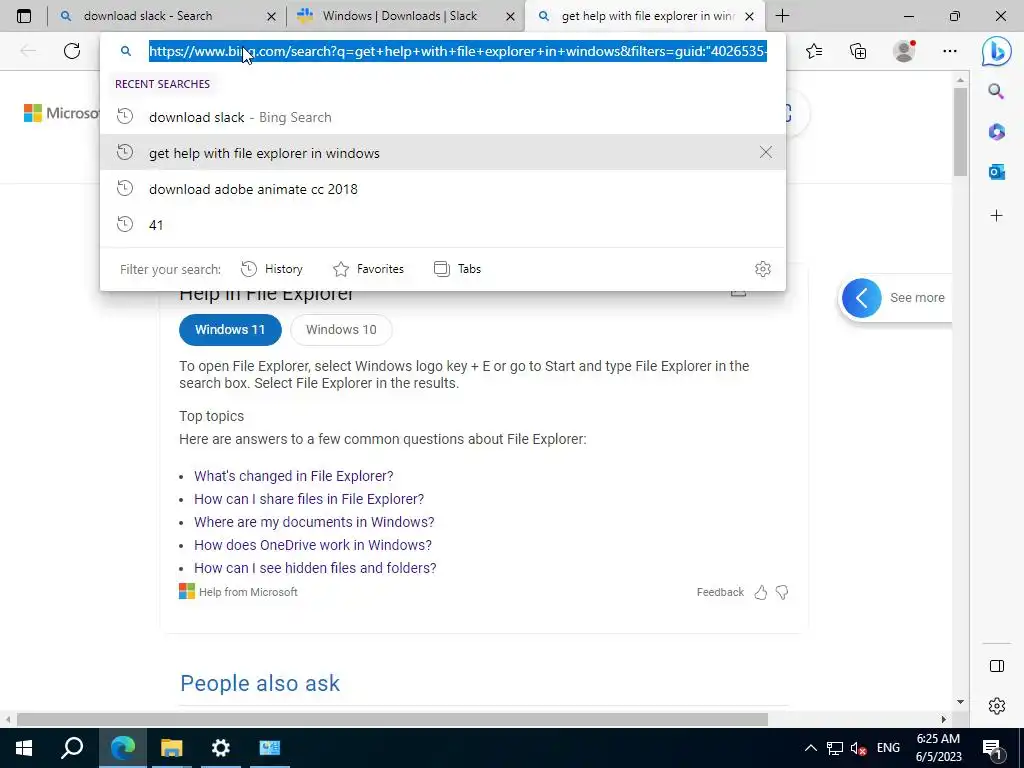Screen dimensions: 1024x768
Task: Open 'How does OneDrive work in Windows?' link
Action: [x=313, y=545]
